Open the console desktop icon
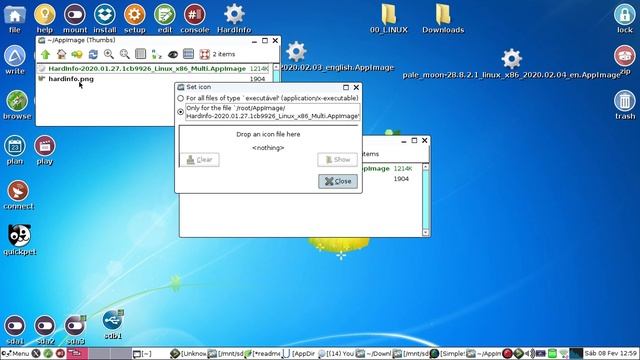 pyautogui.click(x=195, y=18)
